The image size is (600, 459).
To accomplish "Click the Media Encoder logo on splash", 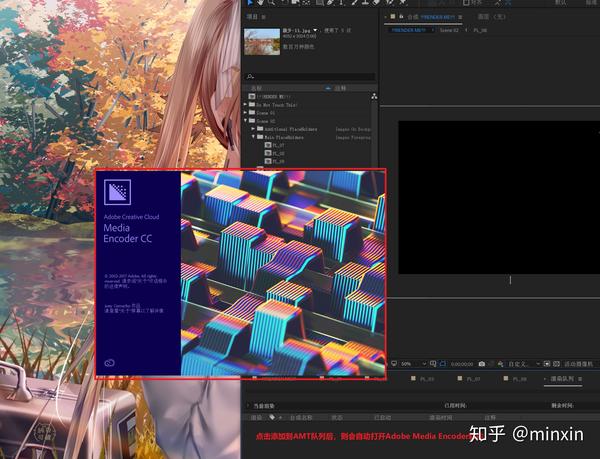I will (x=117, y=192).
